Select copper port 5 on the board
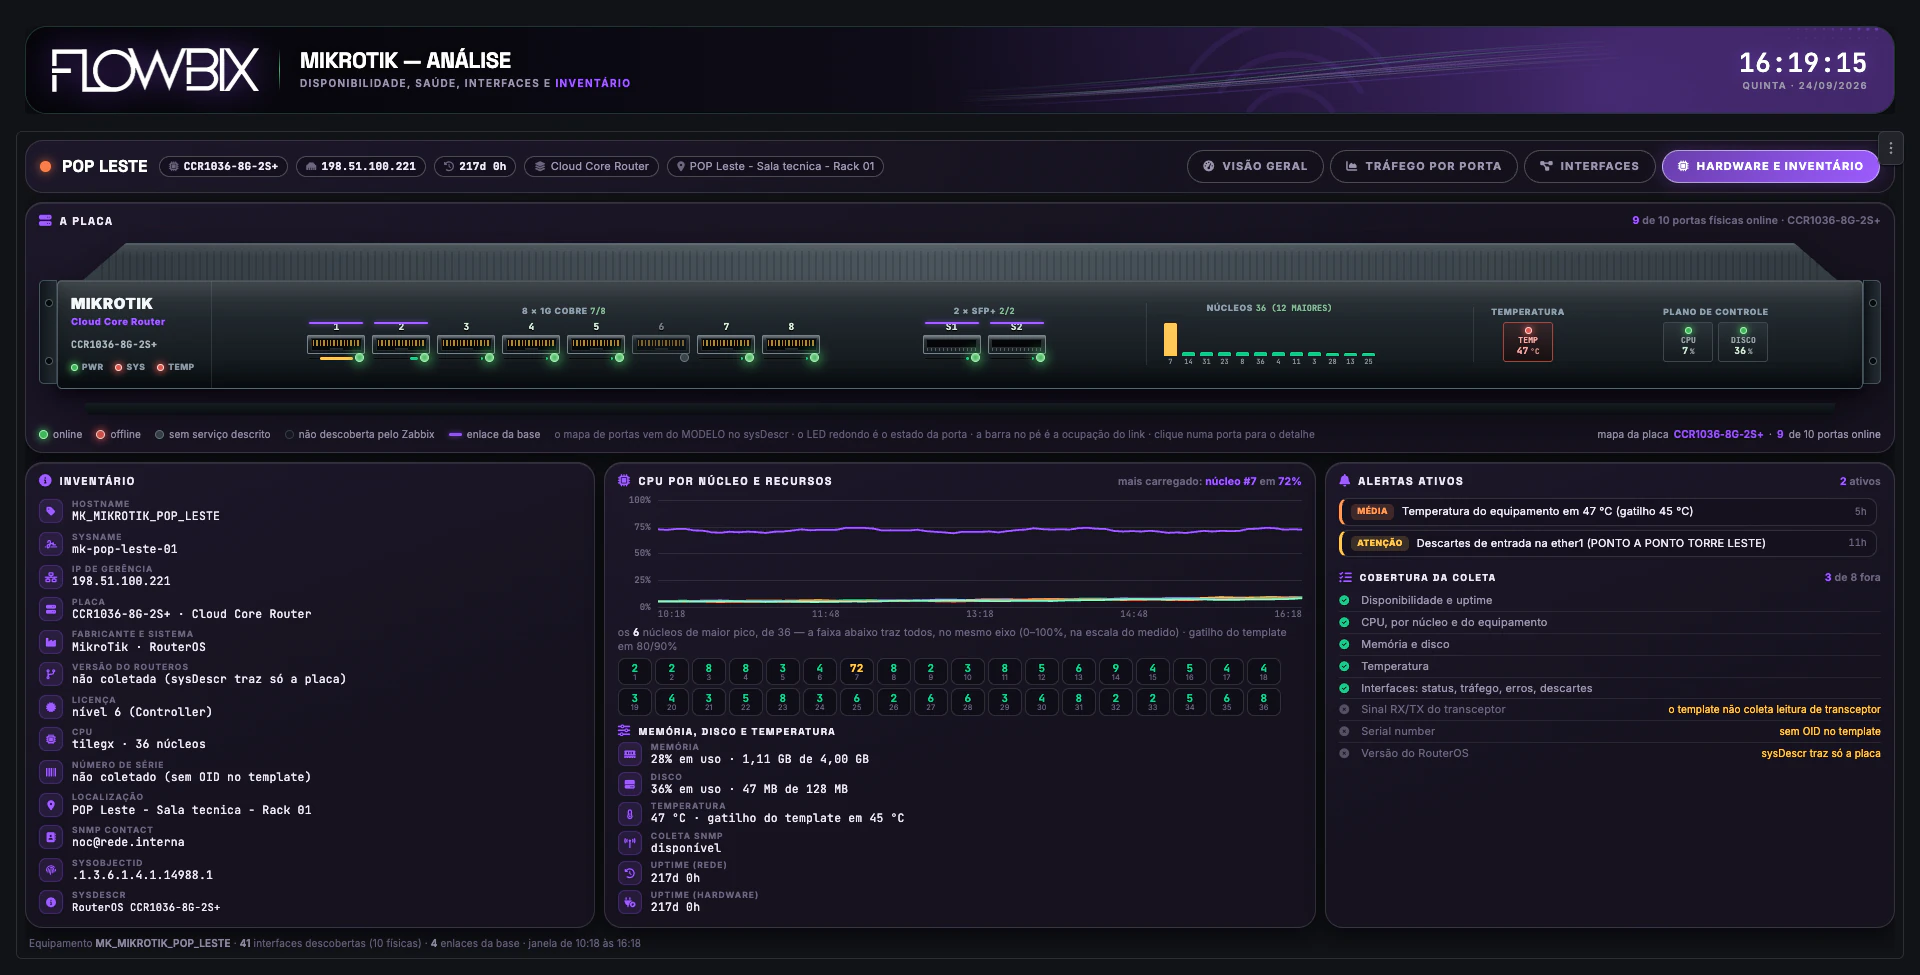Image resolution: width=1920 pixels, height=975 pixels. [596, 344]
